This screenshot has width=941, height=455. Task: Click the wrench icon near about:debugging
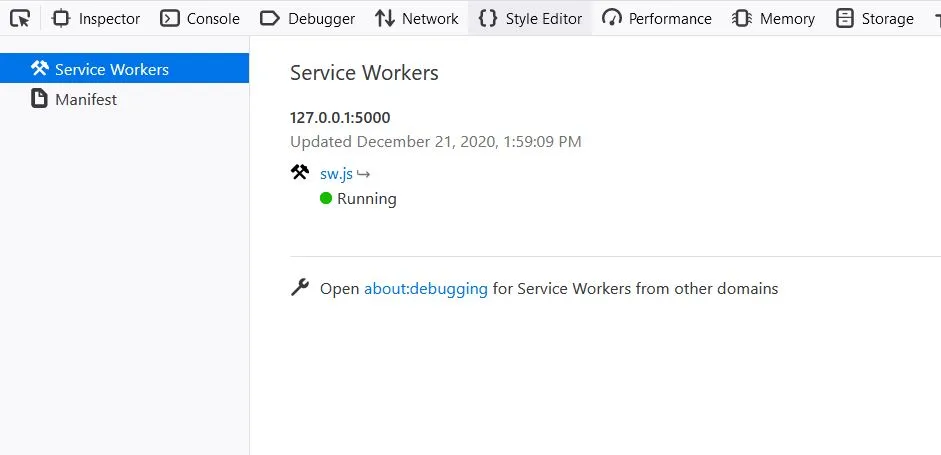click(x=300, y=288)
